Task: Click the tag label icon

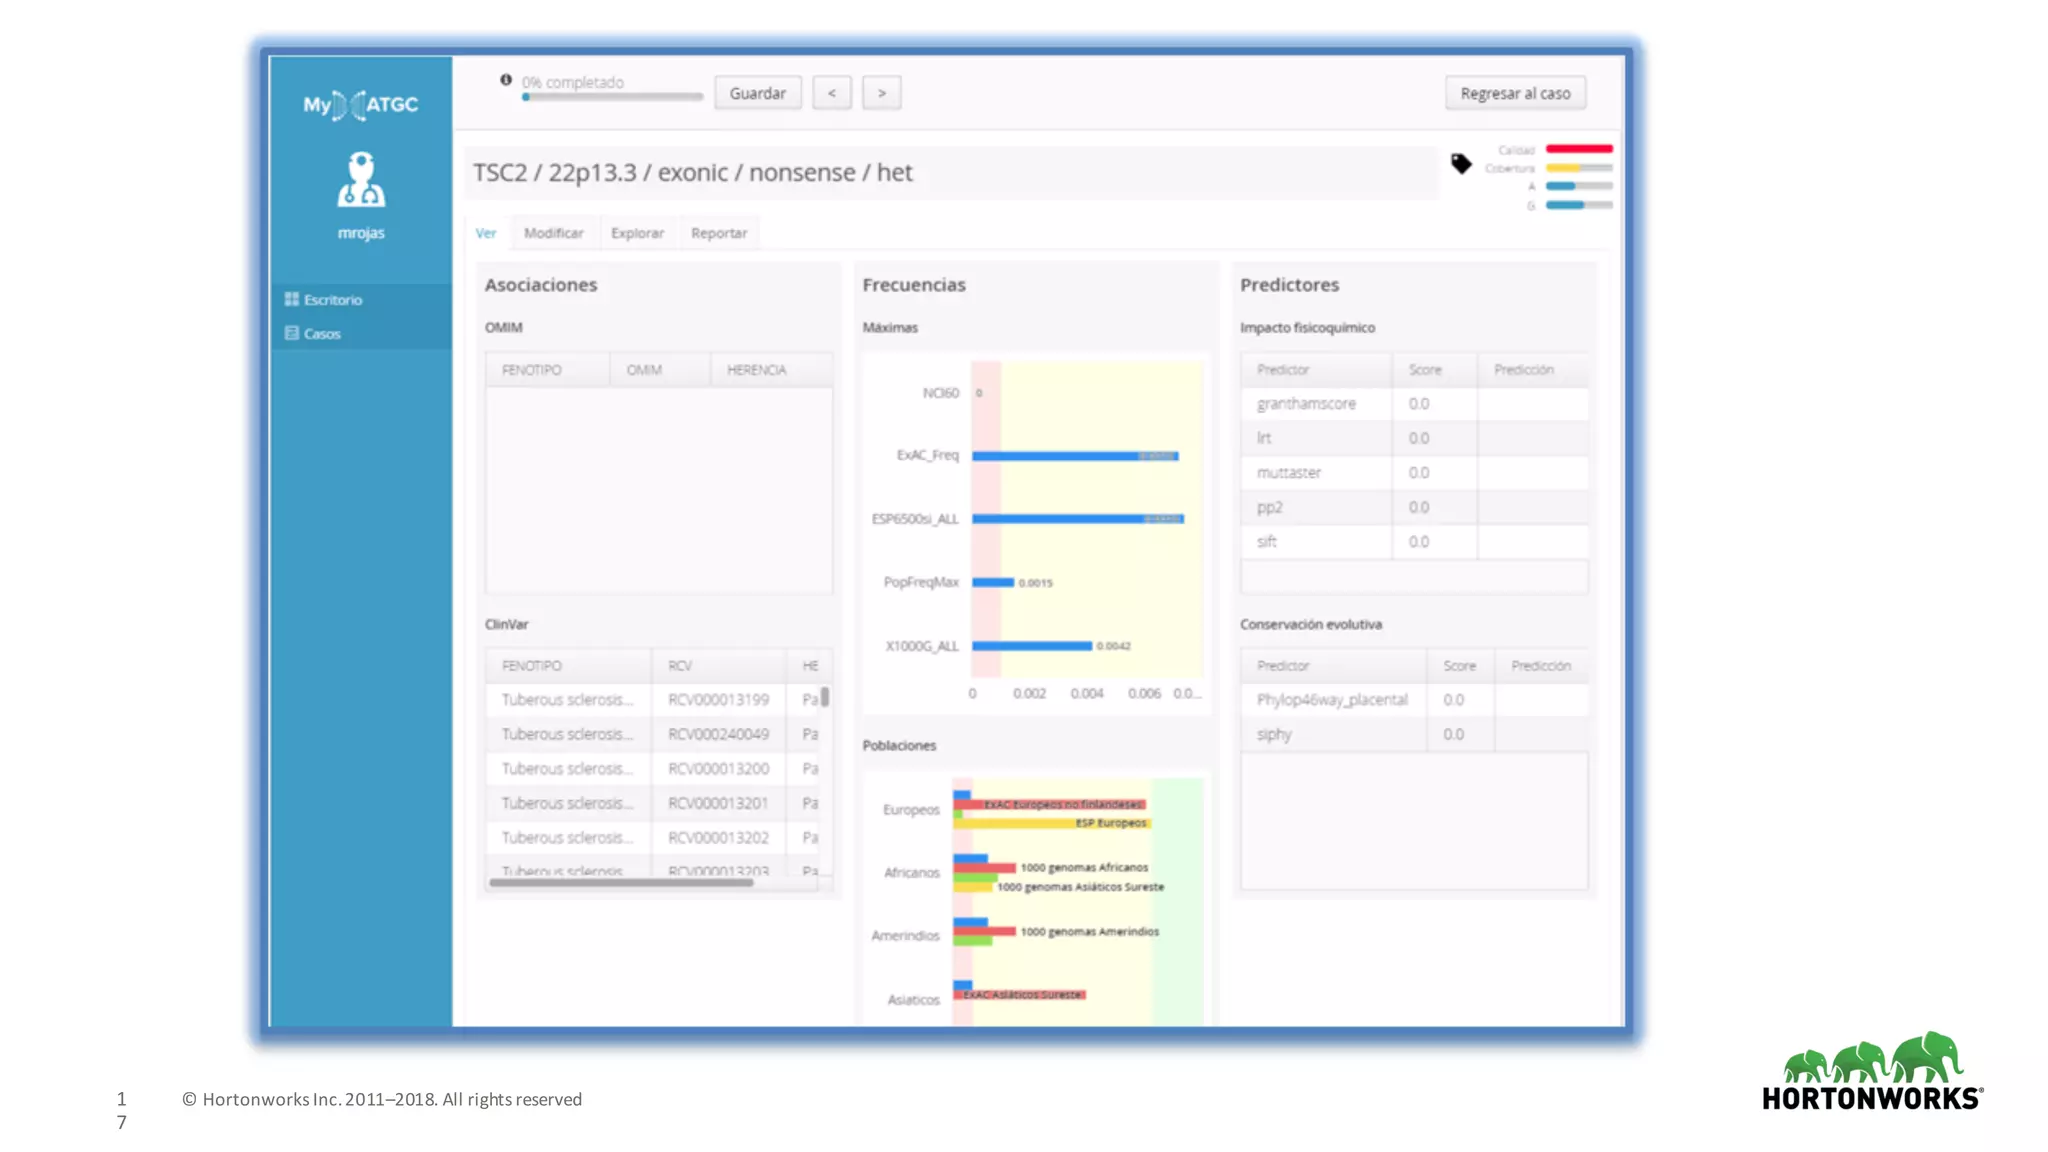Action: 1461,163
